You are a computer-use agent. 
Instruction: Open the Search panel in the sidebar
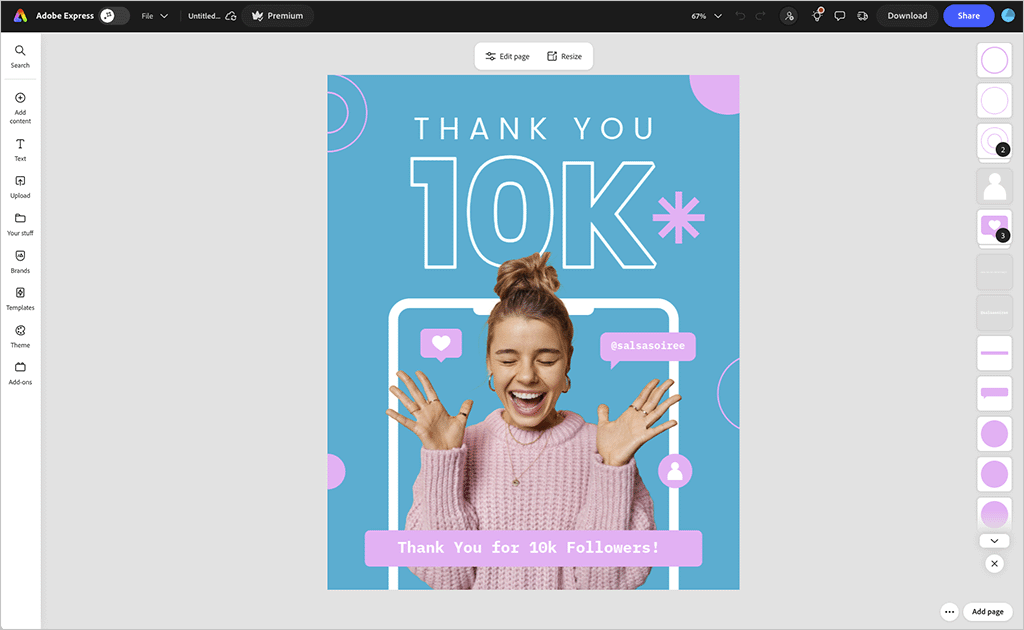[x=19, y=55]
